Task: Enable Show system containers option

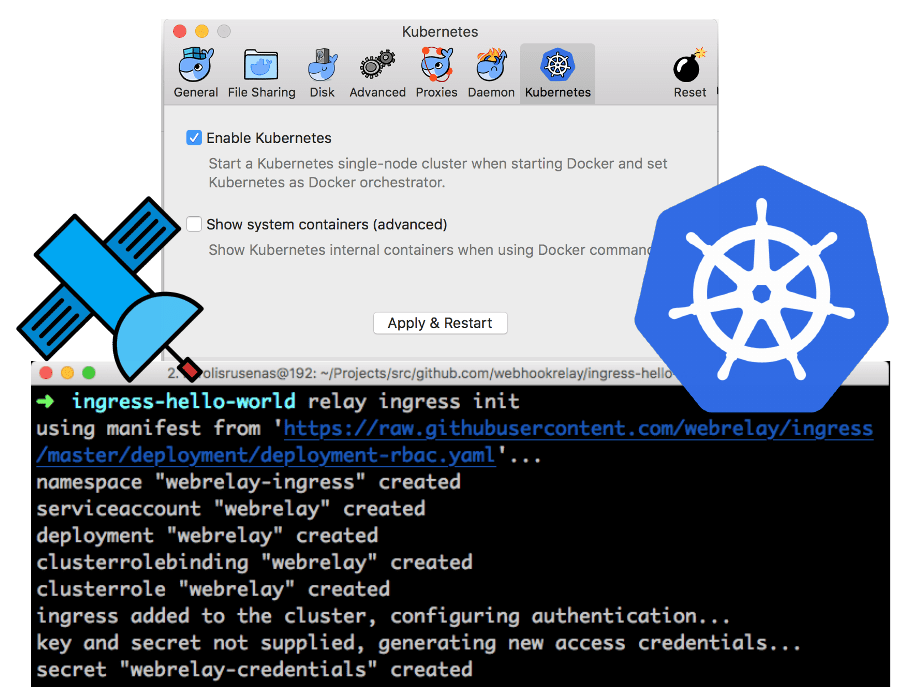Action: point(194,224)
